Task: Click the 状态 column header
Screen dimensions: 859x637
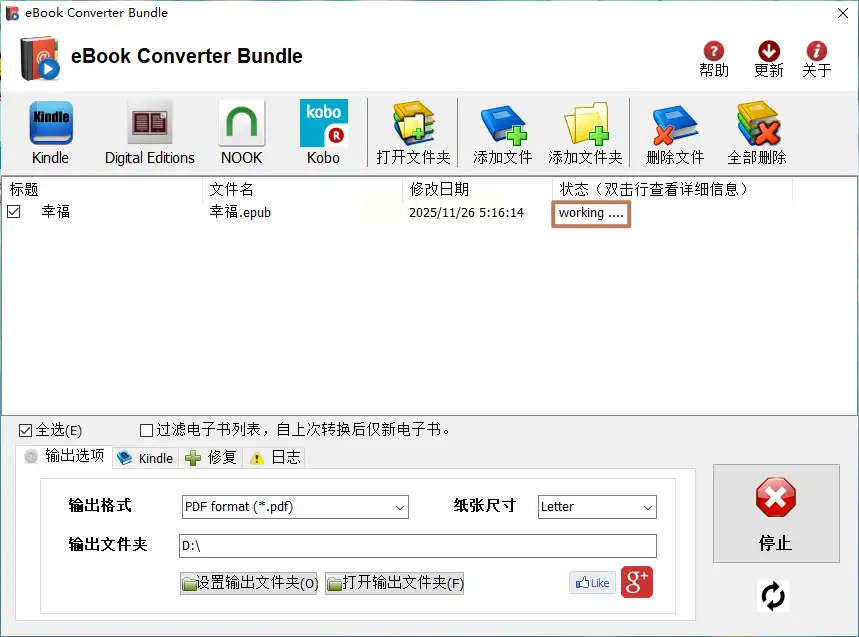Action: [x=672, y=189]
